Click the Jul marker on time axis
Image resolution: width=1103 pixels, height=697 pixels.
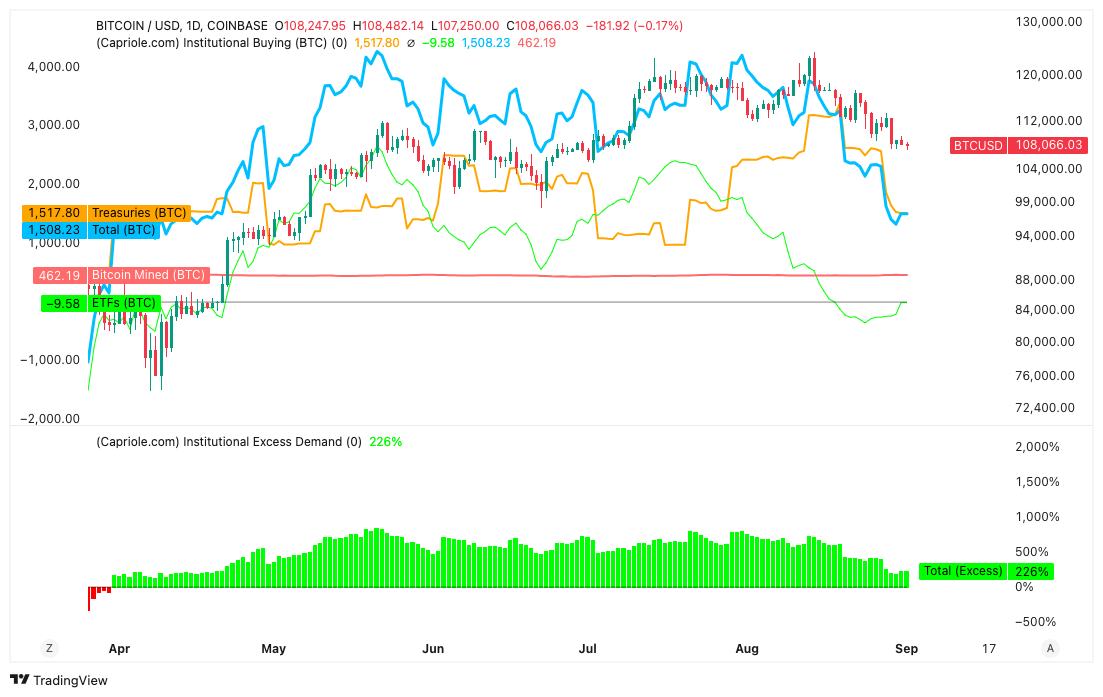pyautogui.click(x=588, y=649)
